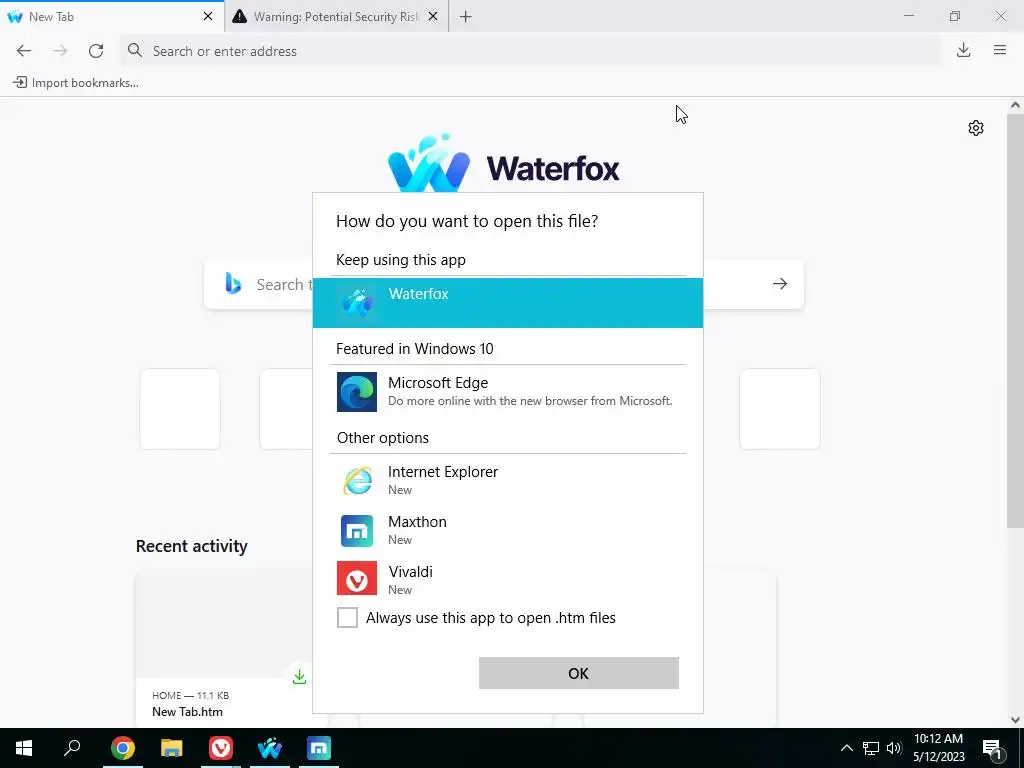The height and width of the screenshot is (768, 1024).
Task: Select Waterfox in the open-with dialog
Action: pyautogui.click(x=508, y=303)
